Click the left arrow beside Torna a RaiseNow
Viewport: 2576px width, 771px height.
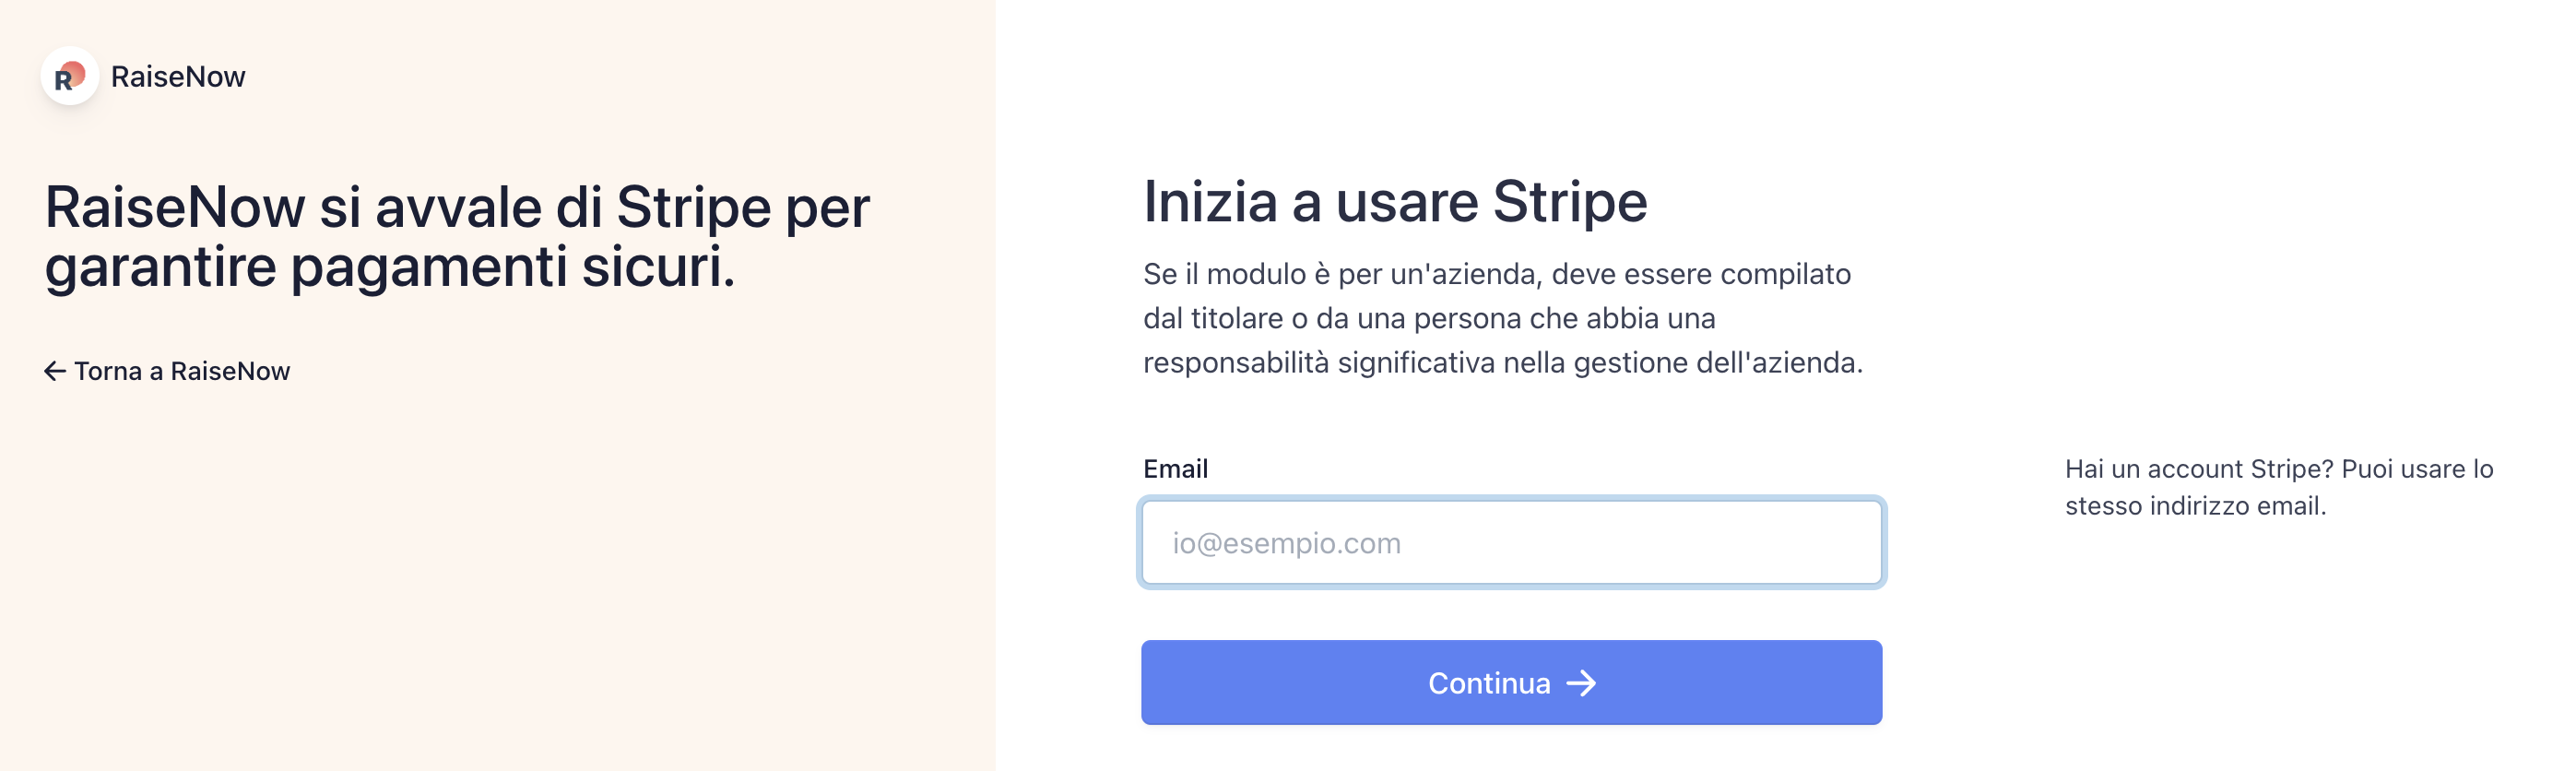[55, 371]
